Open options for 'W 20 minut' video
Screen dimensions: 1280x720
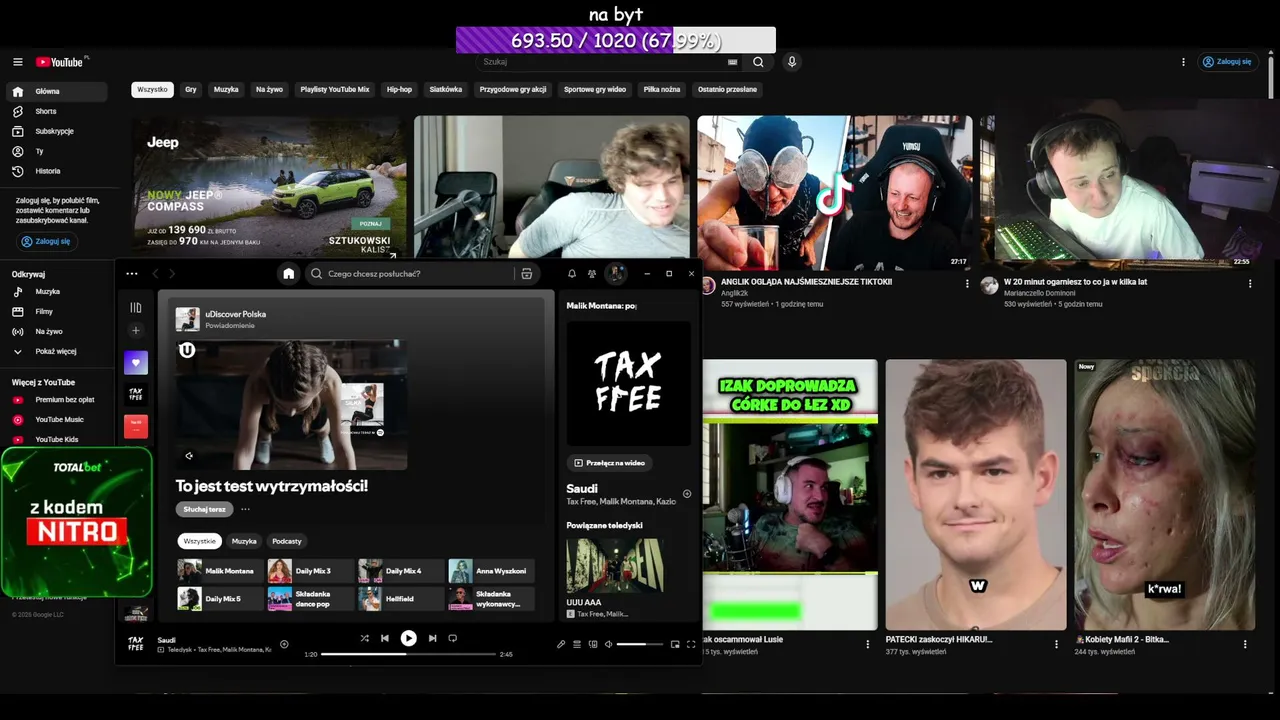[x=1250, y=283]
